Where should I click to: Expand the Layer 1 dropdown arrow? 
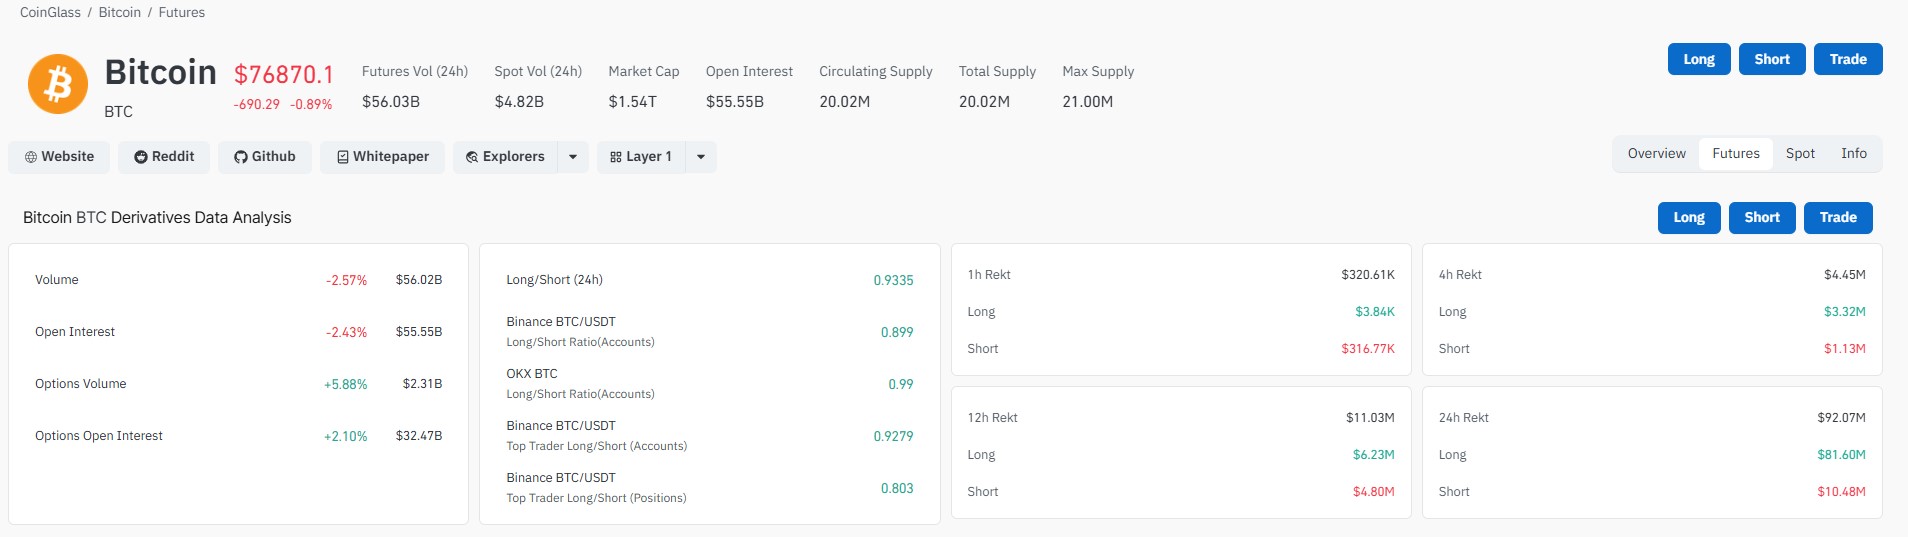[701, 157]
